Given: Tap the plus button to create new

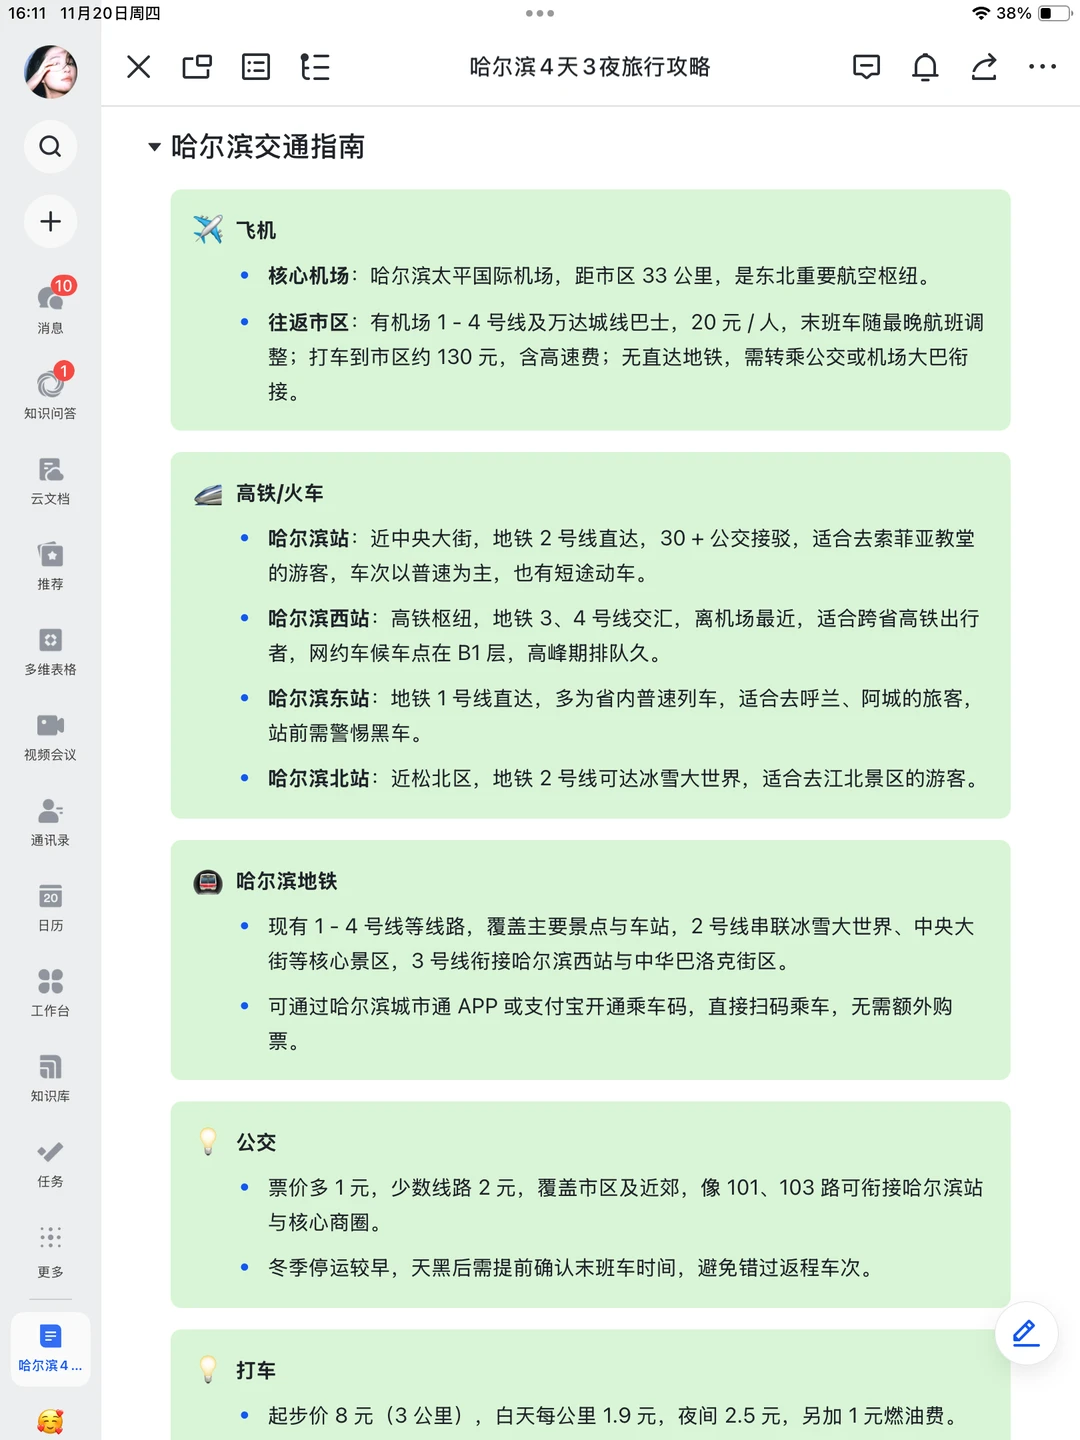Looking at the screenshot, I should [50, 221].
